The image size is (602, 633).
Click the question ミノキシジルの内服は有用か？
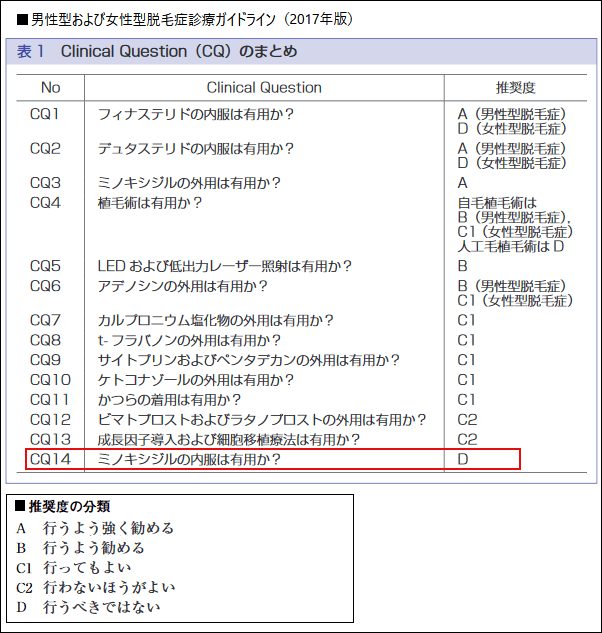pyautogui.click(x=189, y=459)
